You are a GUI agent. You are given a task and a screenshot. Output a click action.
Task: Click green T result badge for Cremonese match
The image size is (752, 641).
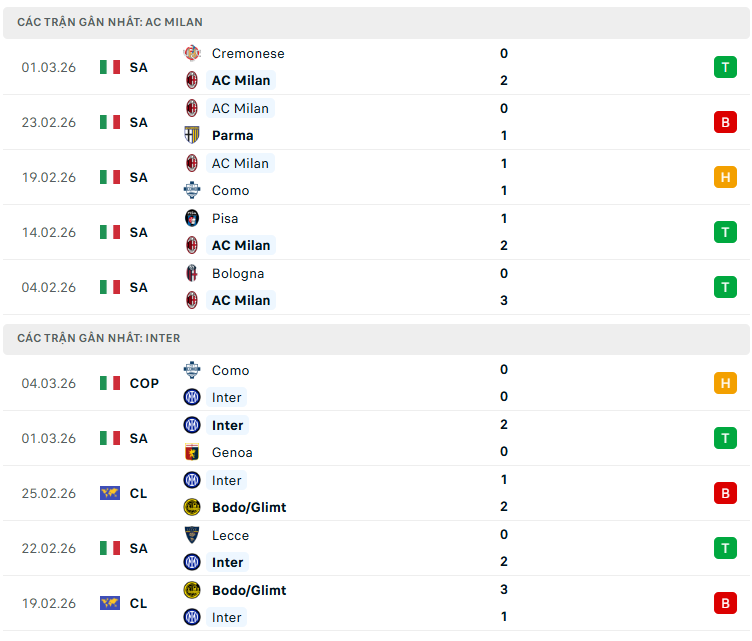(x=724, y=67)
